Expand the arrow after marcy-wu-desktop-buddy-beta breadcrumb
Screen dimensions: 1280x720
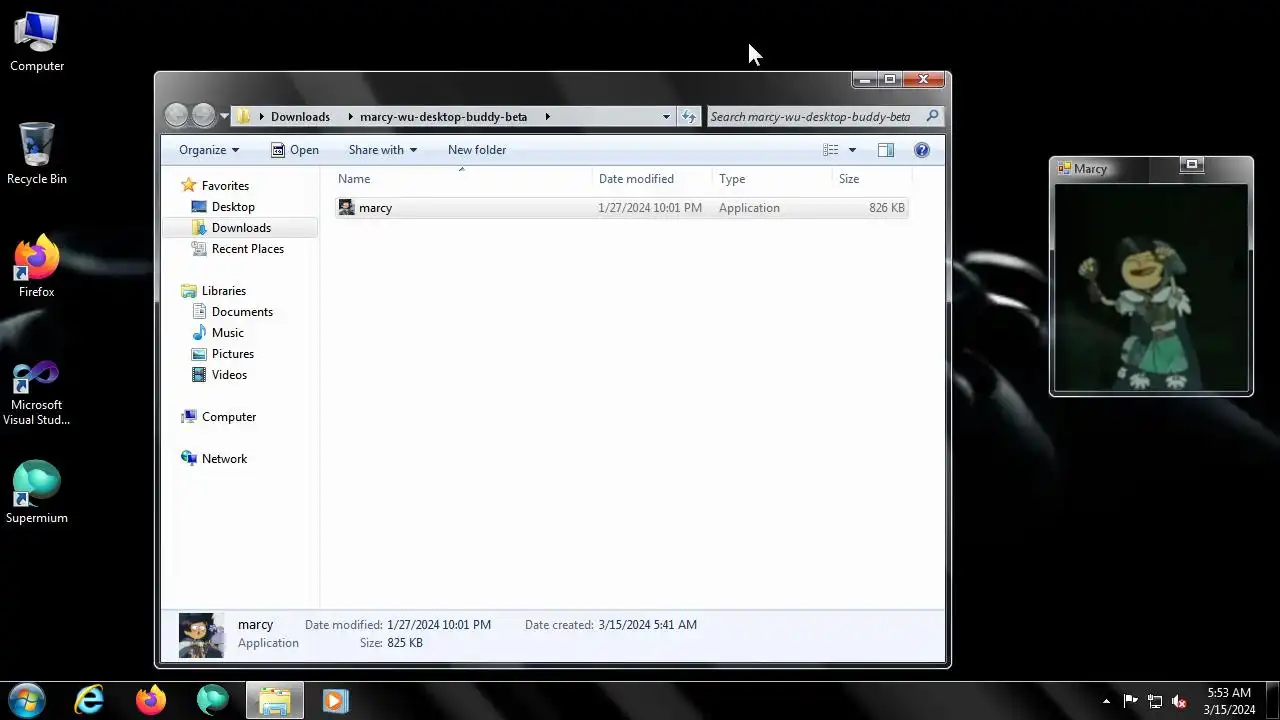tap(547, 117)
